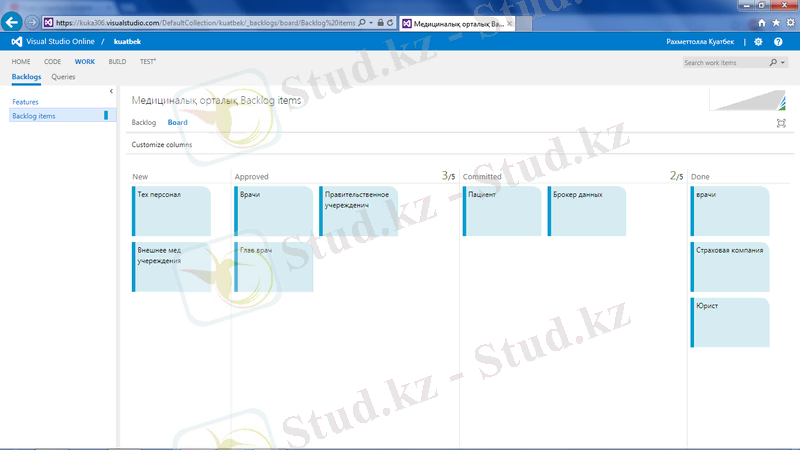Click the Approved column header

coord(252,177)
